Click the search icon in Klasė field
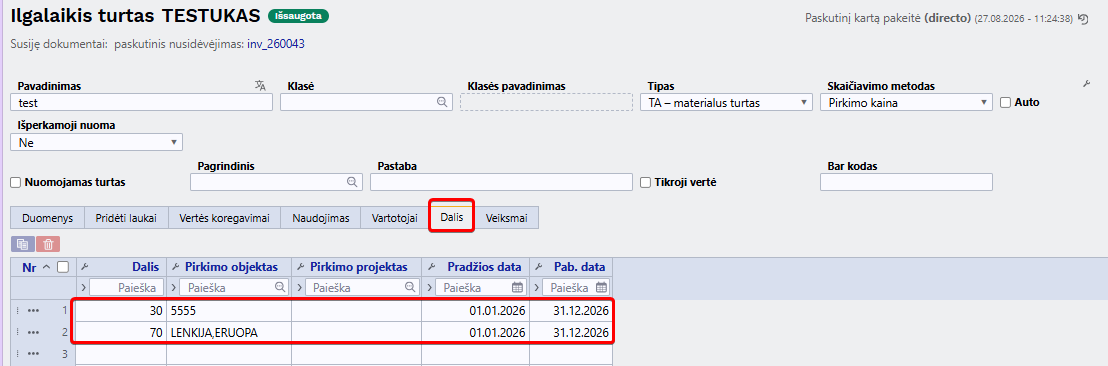The width and height of the screenshot is (1108, 366). 442,102
